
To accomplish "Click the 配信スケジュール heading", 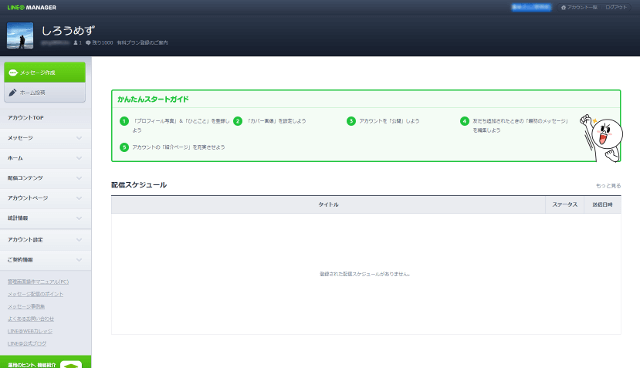I will [x=139, y=185].
